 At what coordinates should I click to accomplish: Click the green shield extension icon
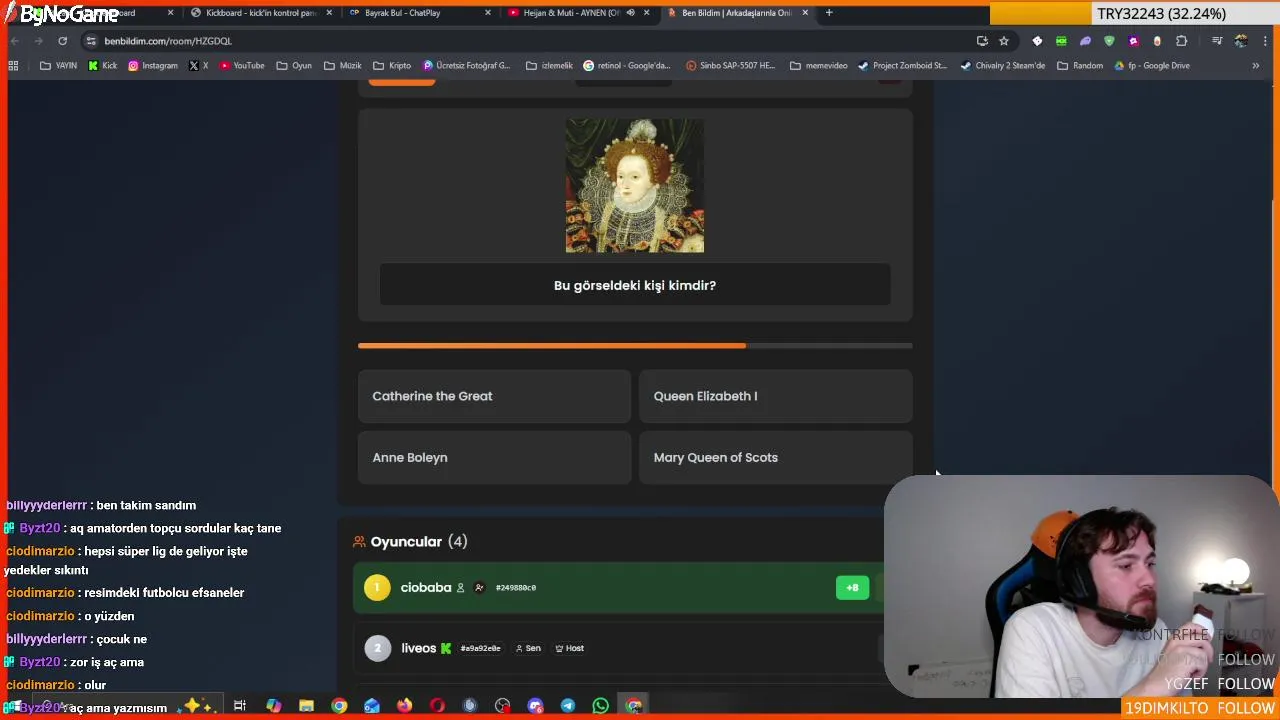1109,41
